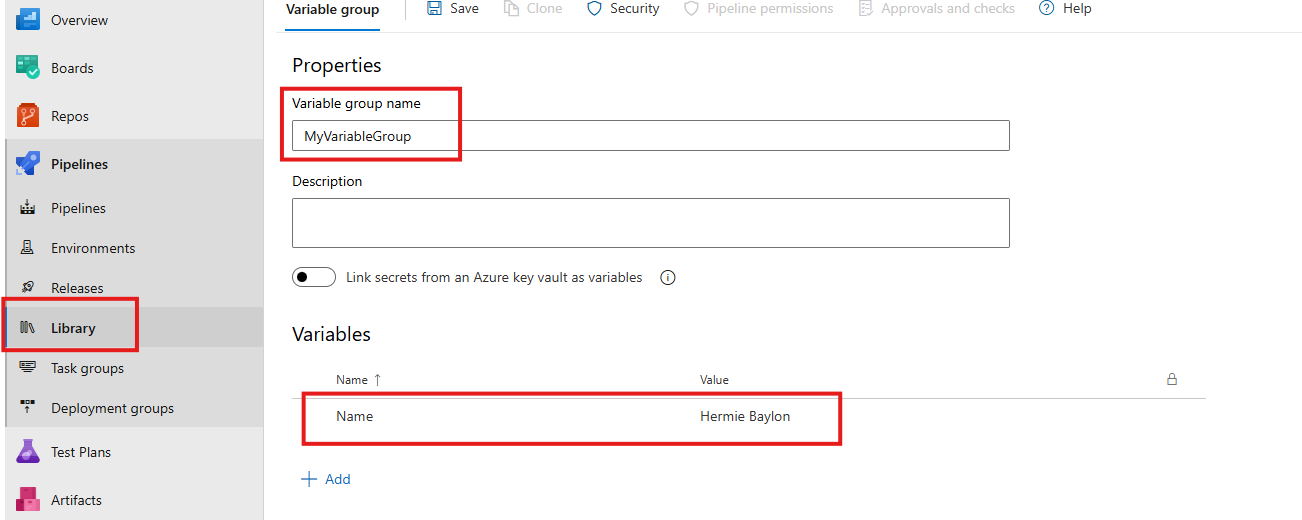Click the Save button label
1302x520 pixels.
coord(464,8)
